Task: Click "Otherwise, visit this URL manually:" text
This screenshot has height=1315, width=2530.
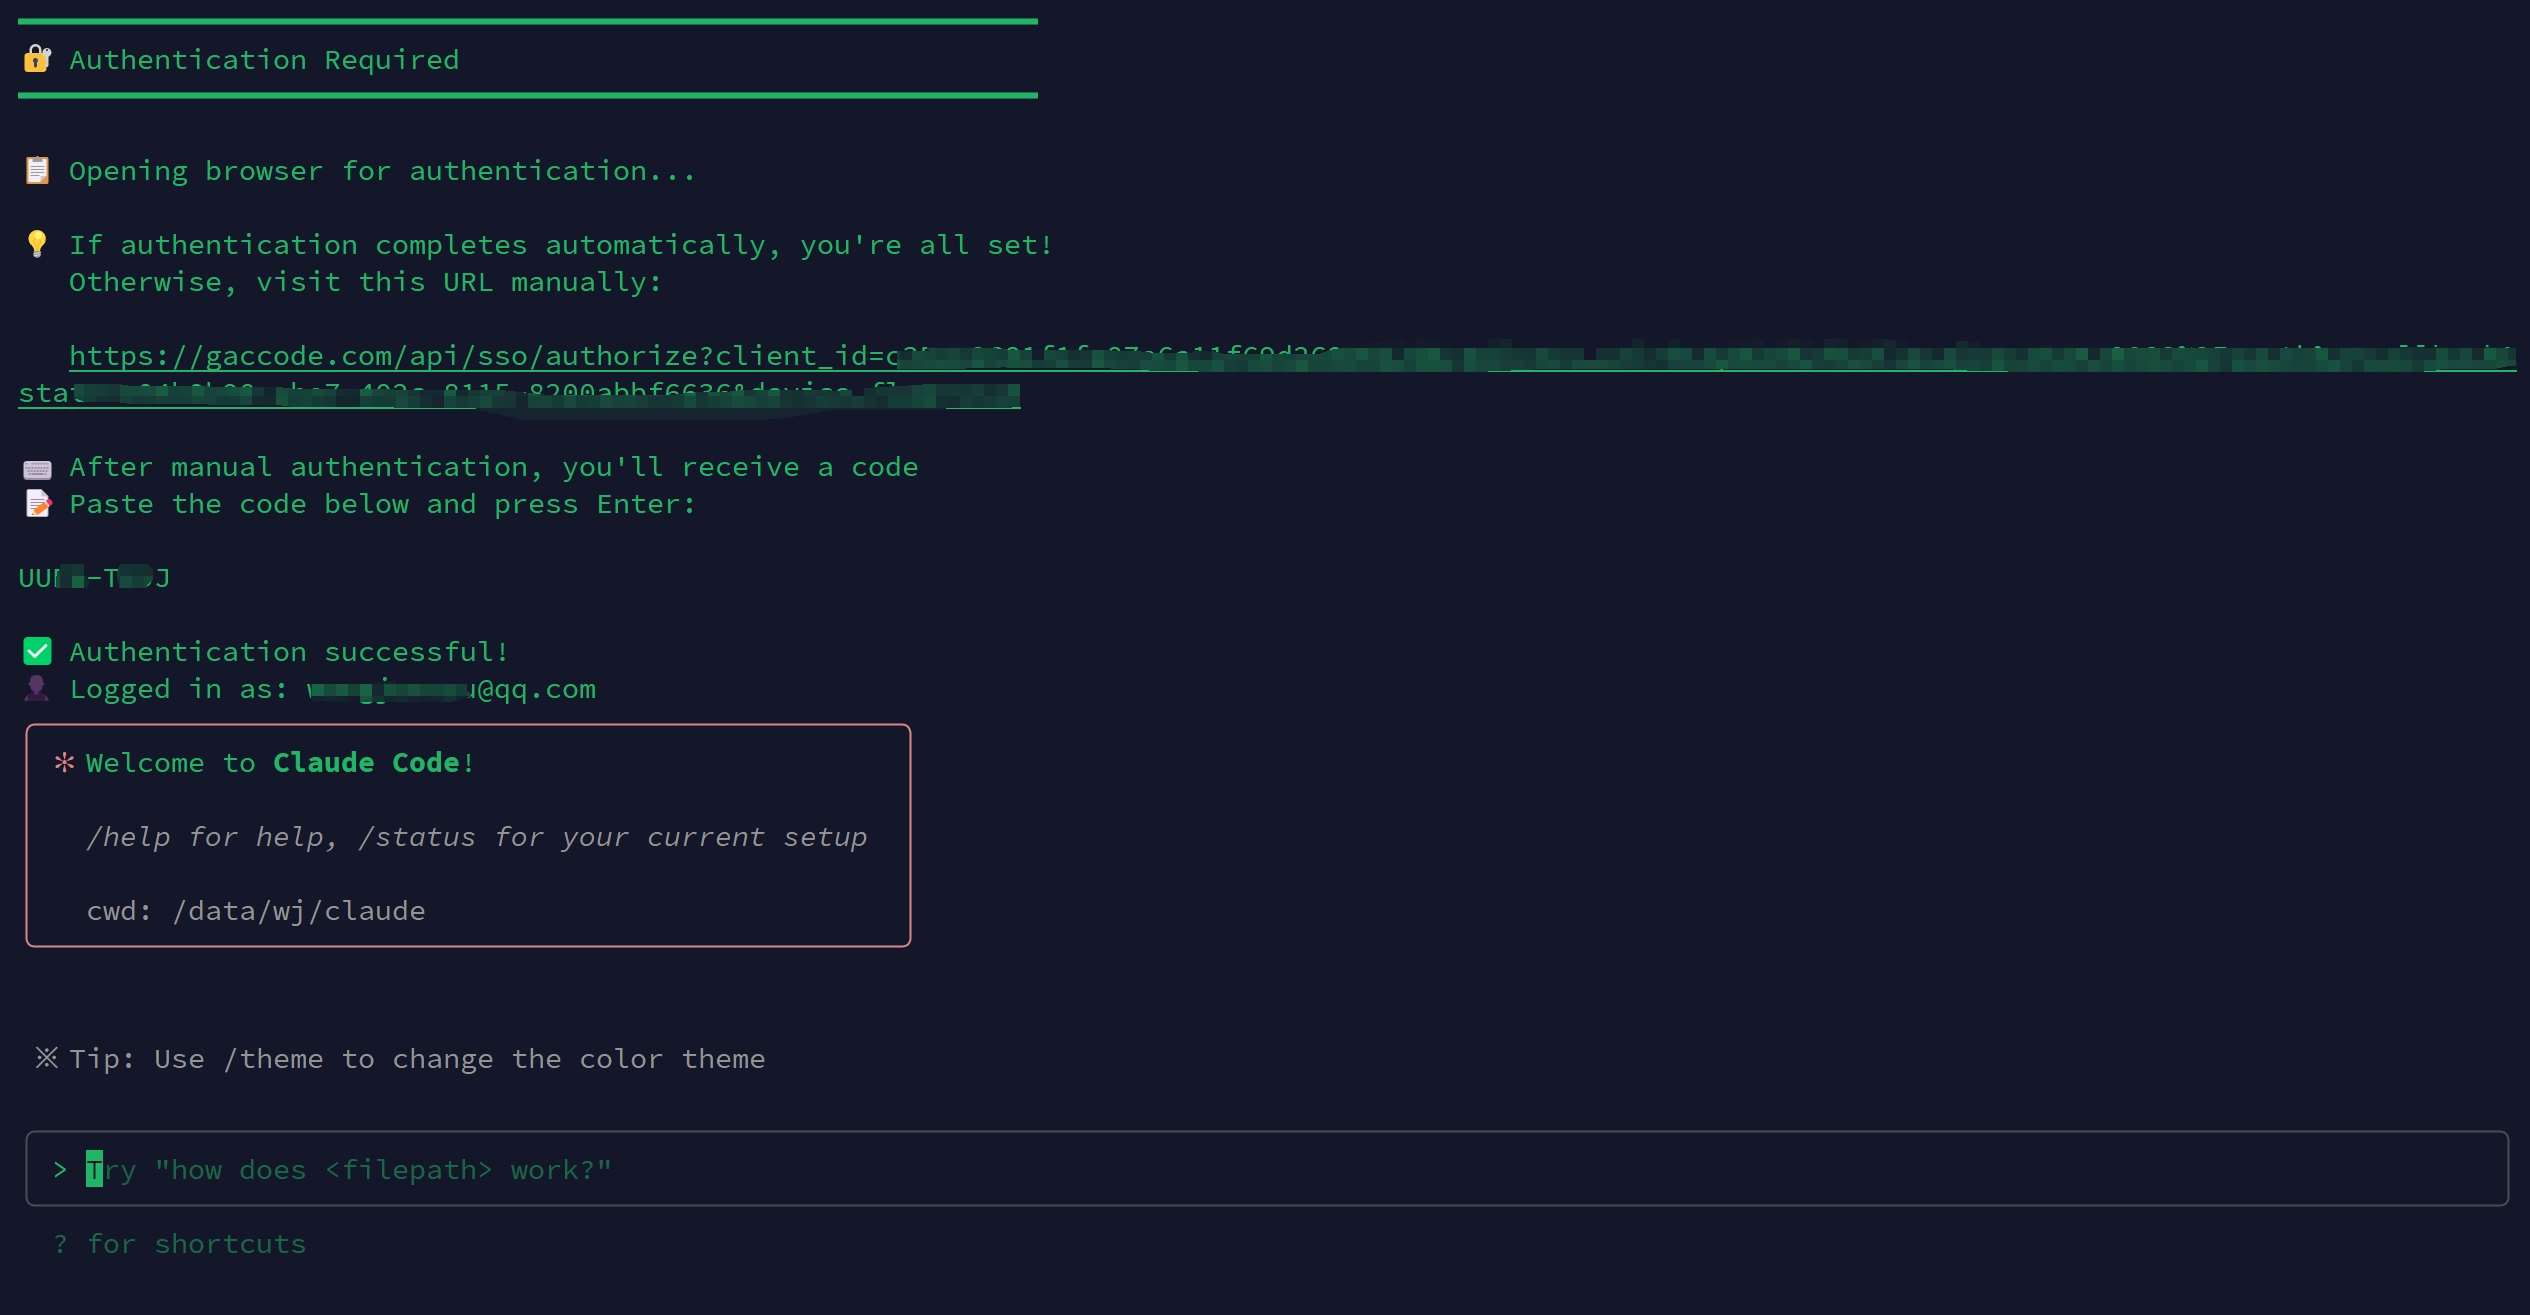Action: click(x=365, y=282)
